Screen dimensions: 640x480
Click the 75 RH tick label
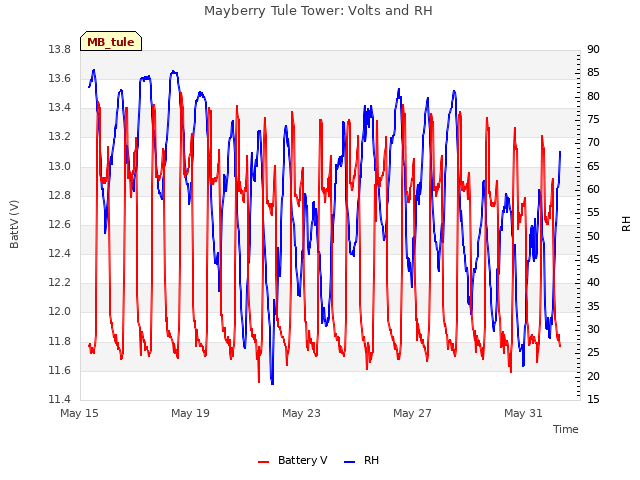tap(593, 120)
